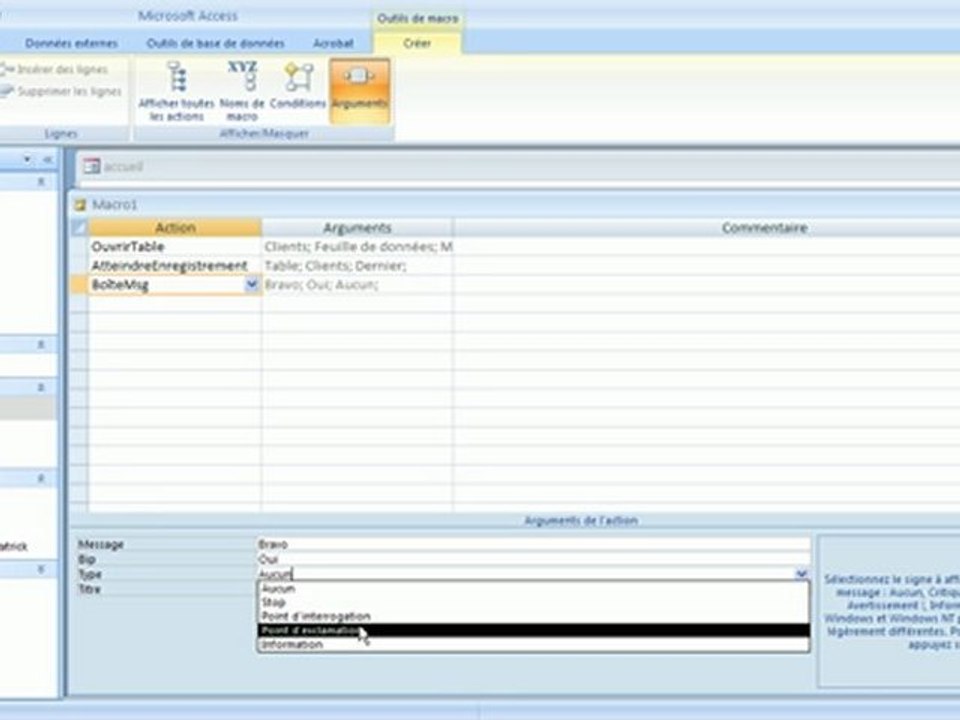This screenshot has width=960, height=720.
Task: Click the Outils de macro contextual tab
Action: point(418,18)
